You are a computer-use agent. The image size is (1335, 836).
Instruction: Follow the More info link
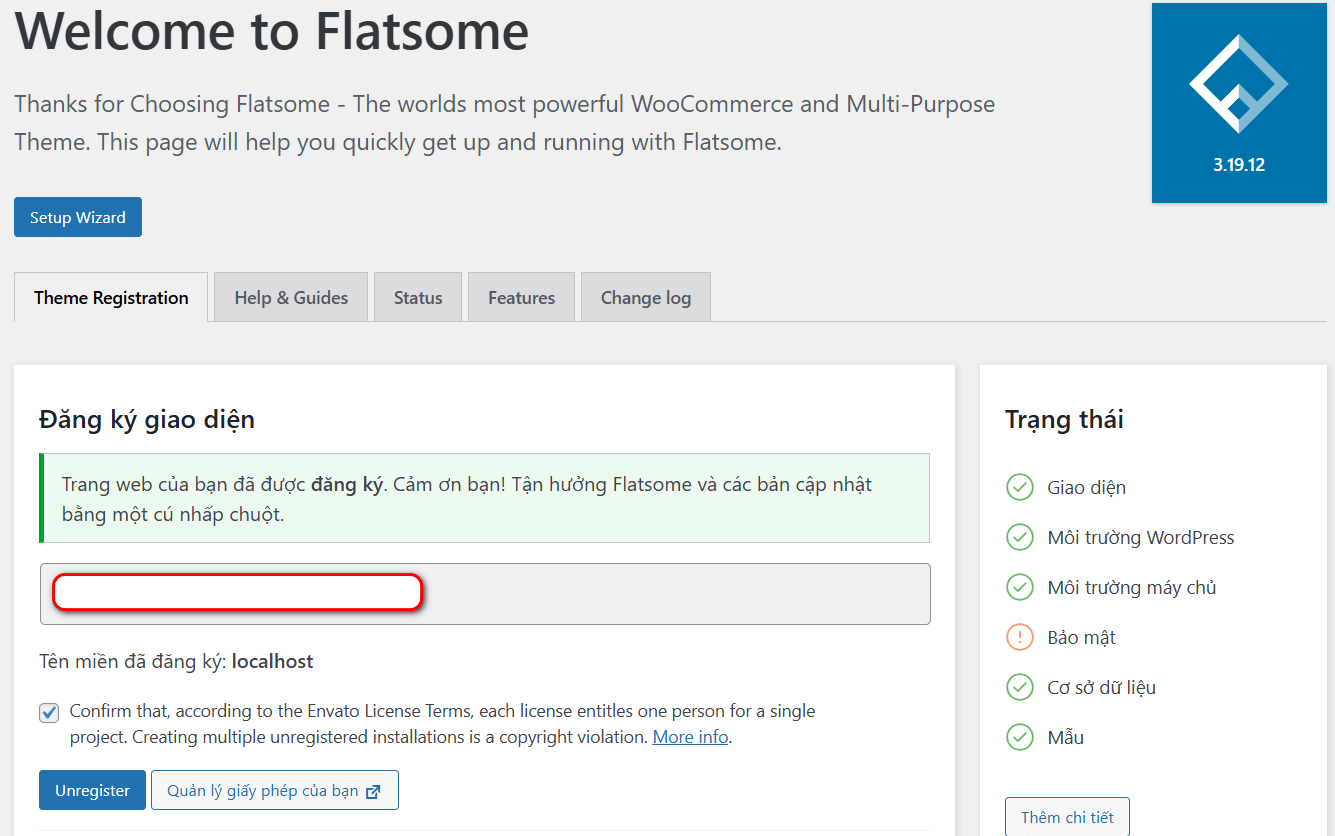point(690,737)
